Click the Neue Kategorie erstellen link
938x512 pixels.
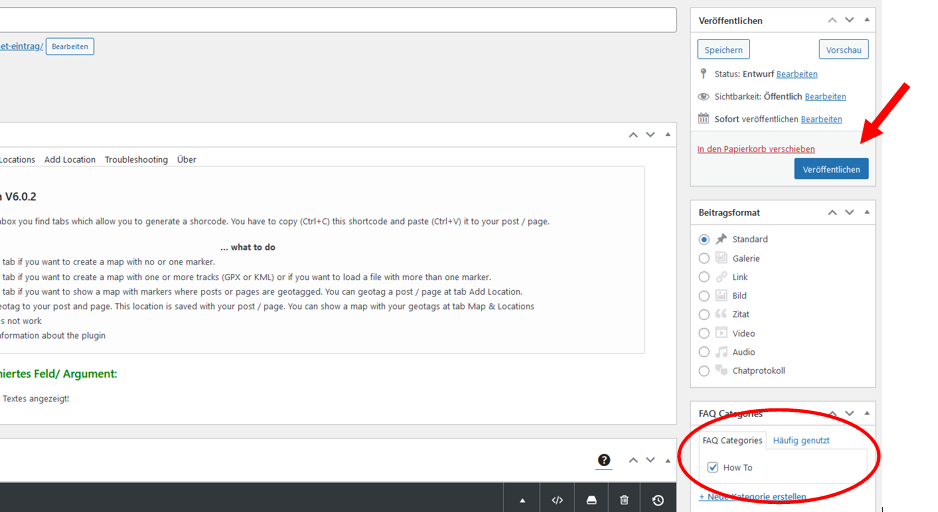point(753,496)
